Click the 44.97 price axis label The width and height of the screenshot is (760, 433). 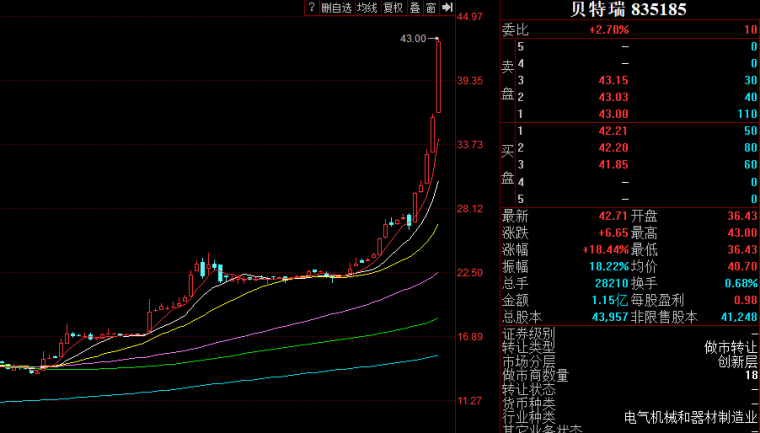click(x=470, y=17)
